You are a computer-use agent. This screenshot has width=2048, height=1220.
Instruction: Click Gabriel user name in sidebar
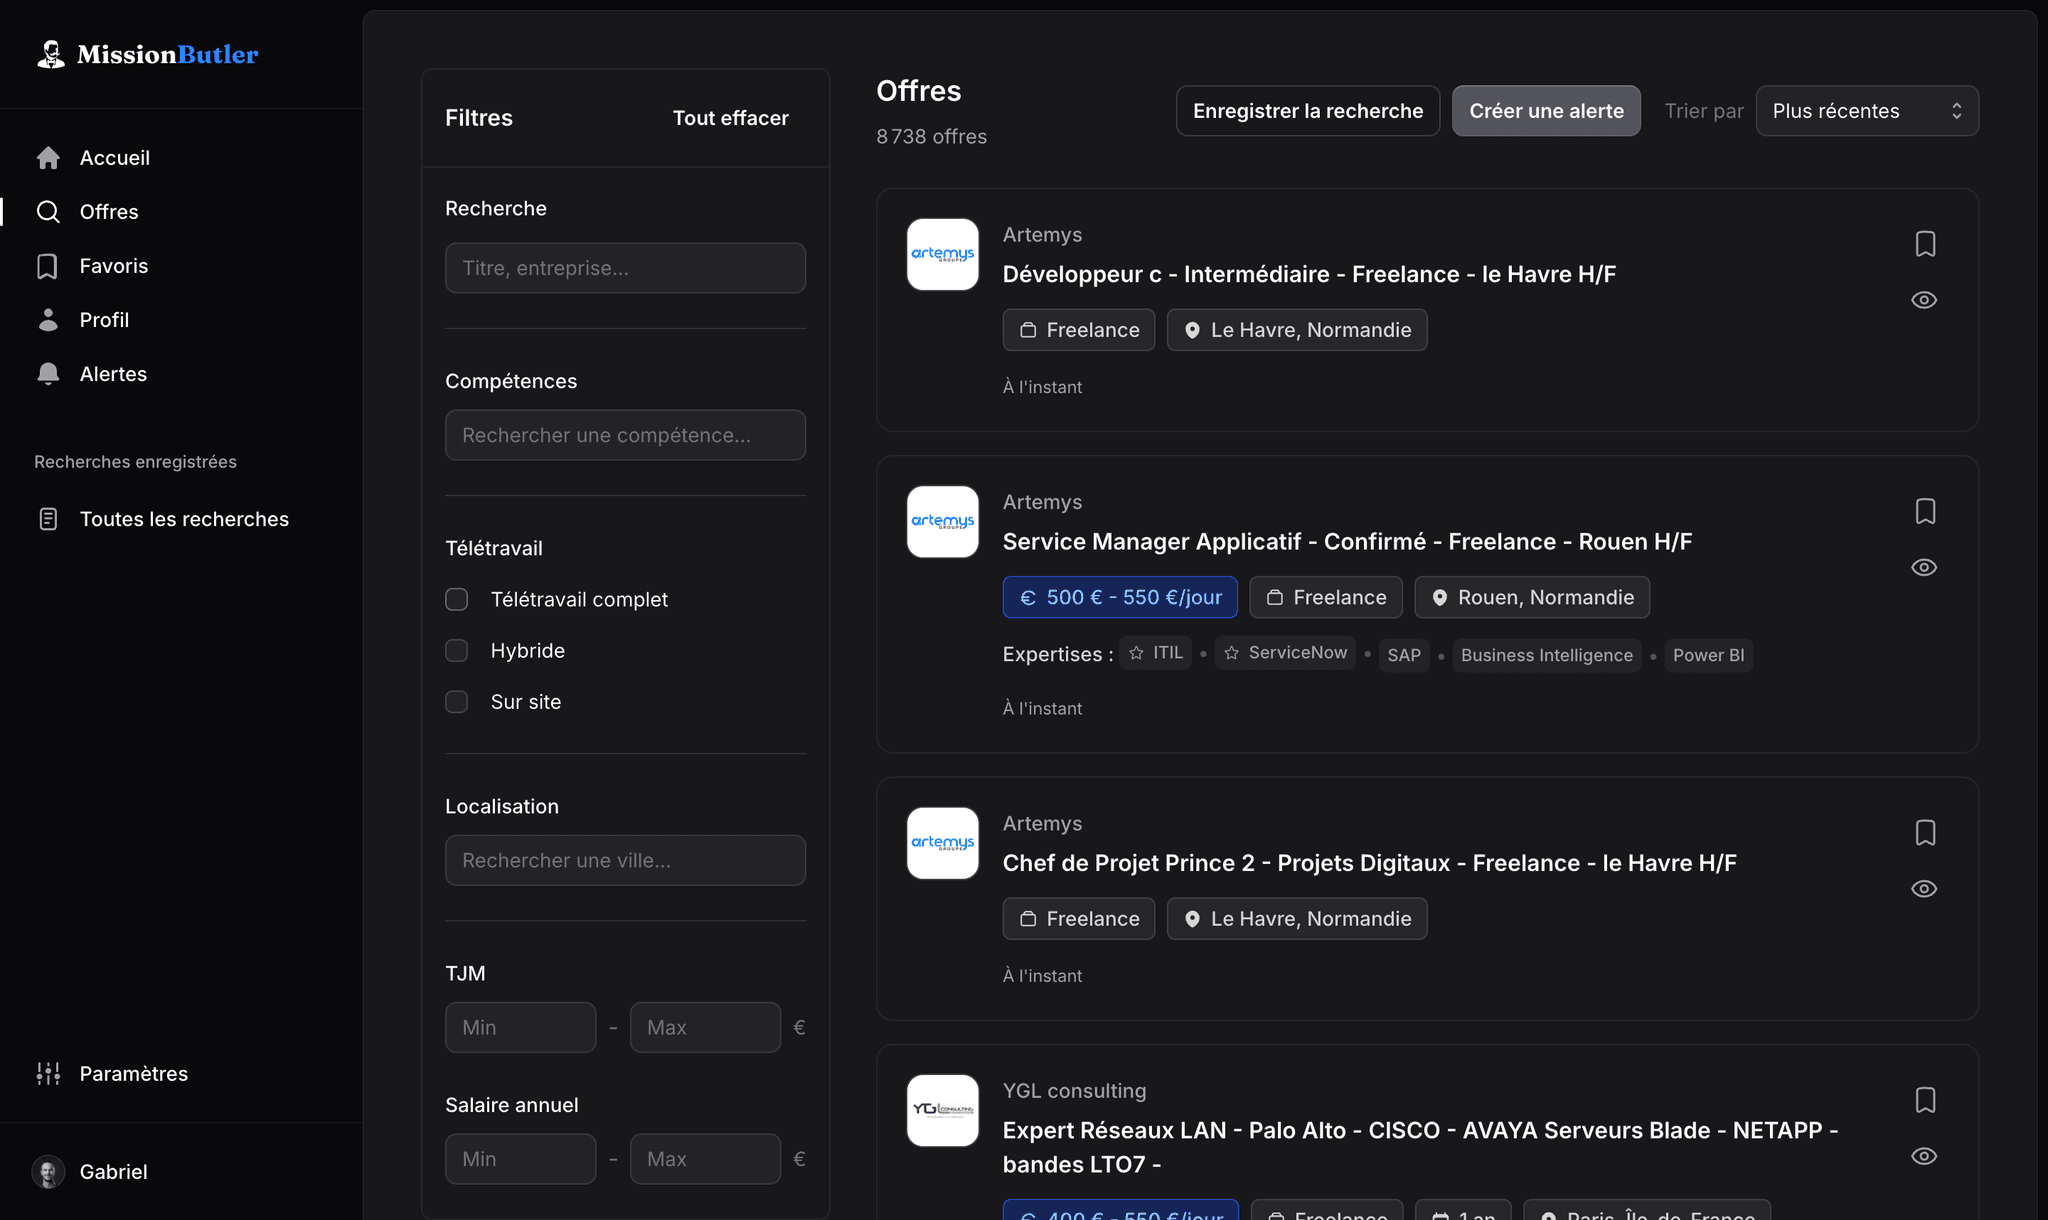tap(114, 1172)
